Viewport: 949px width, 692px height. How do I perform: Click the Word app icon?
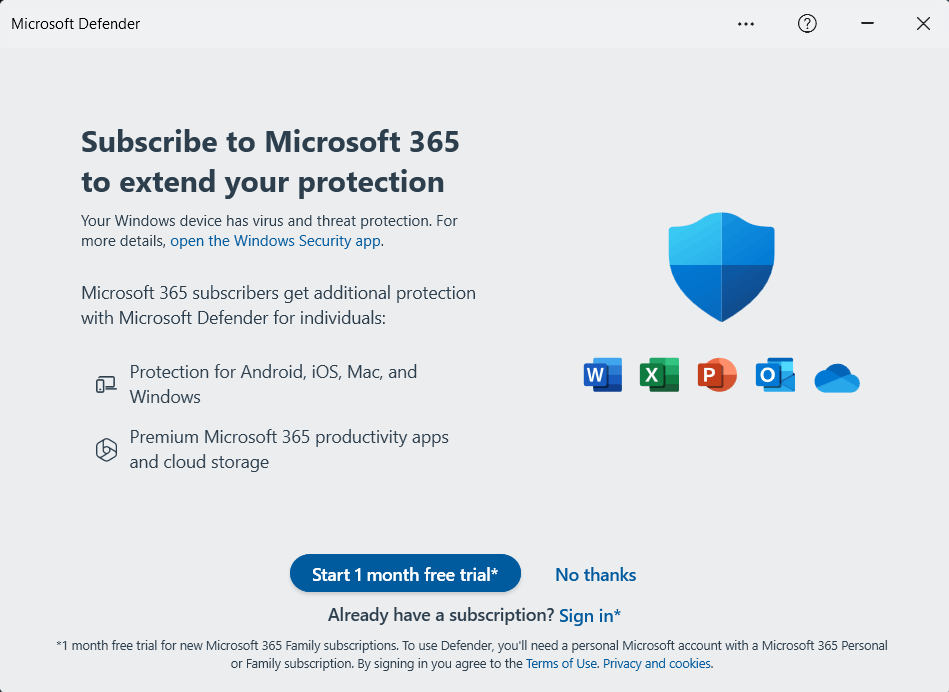click(603, 375)
